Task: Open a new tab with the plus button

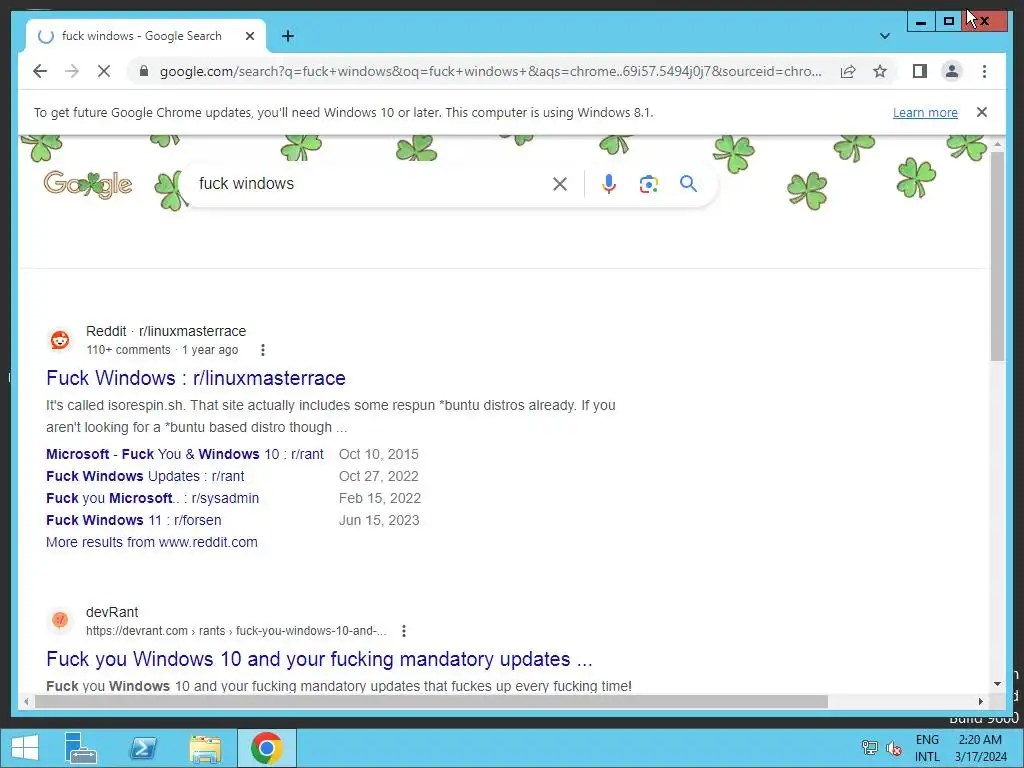Action: click(288, 36)
